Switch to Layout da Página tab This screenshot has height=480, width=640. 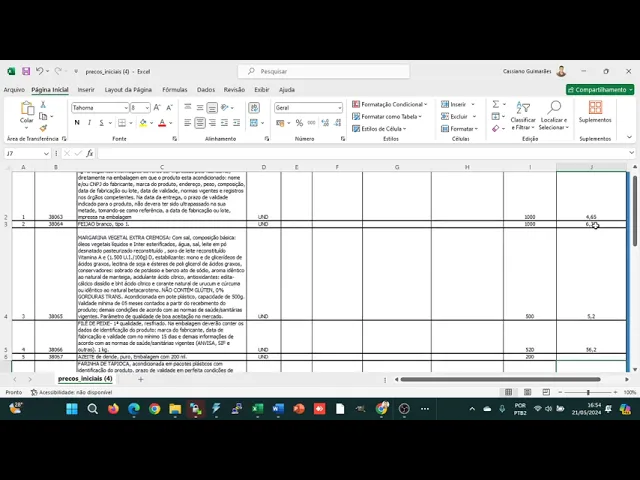click(128, 90)
